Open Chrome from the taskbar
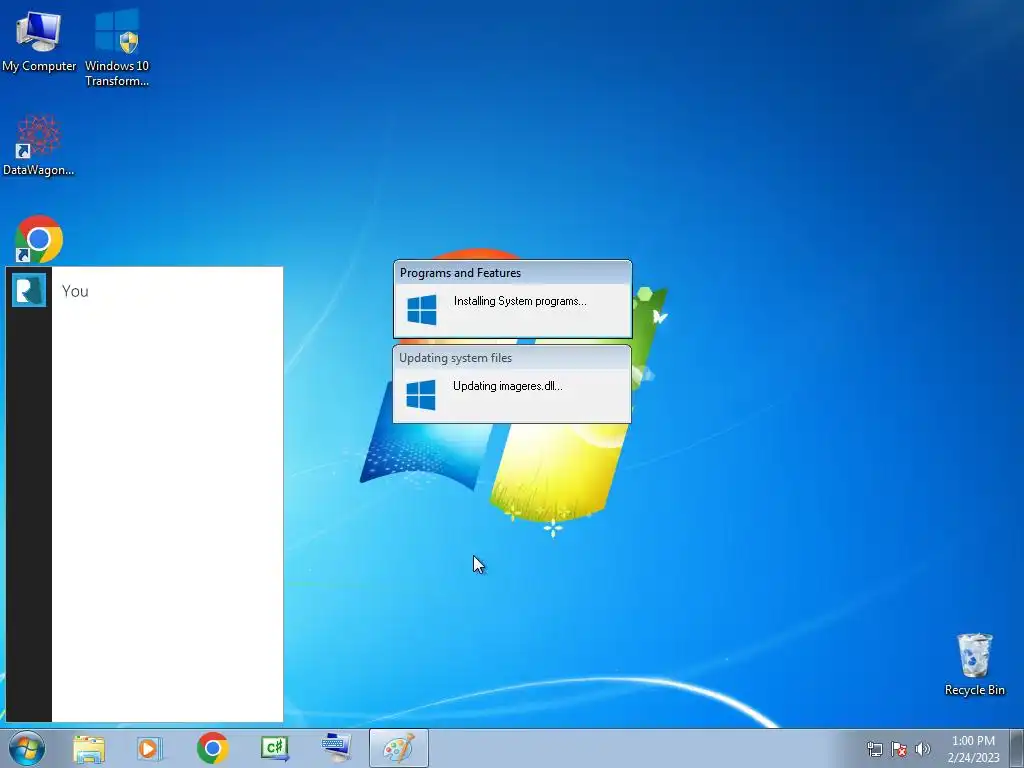Viewport: 1024px width, 768px height. [x=212, y=748]
